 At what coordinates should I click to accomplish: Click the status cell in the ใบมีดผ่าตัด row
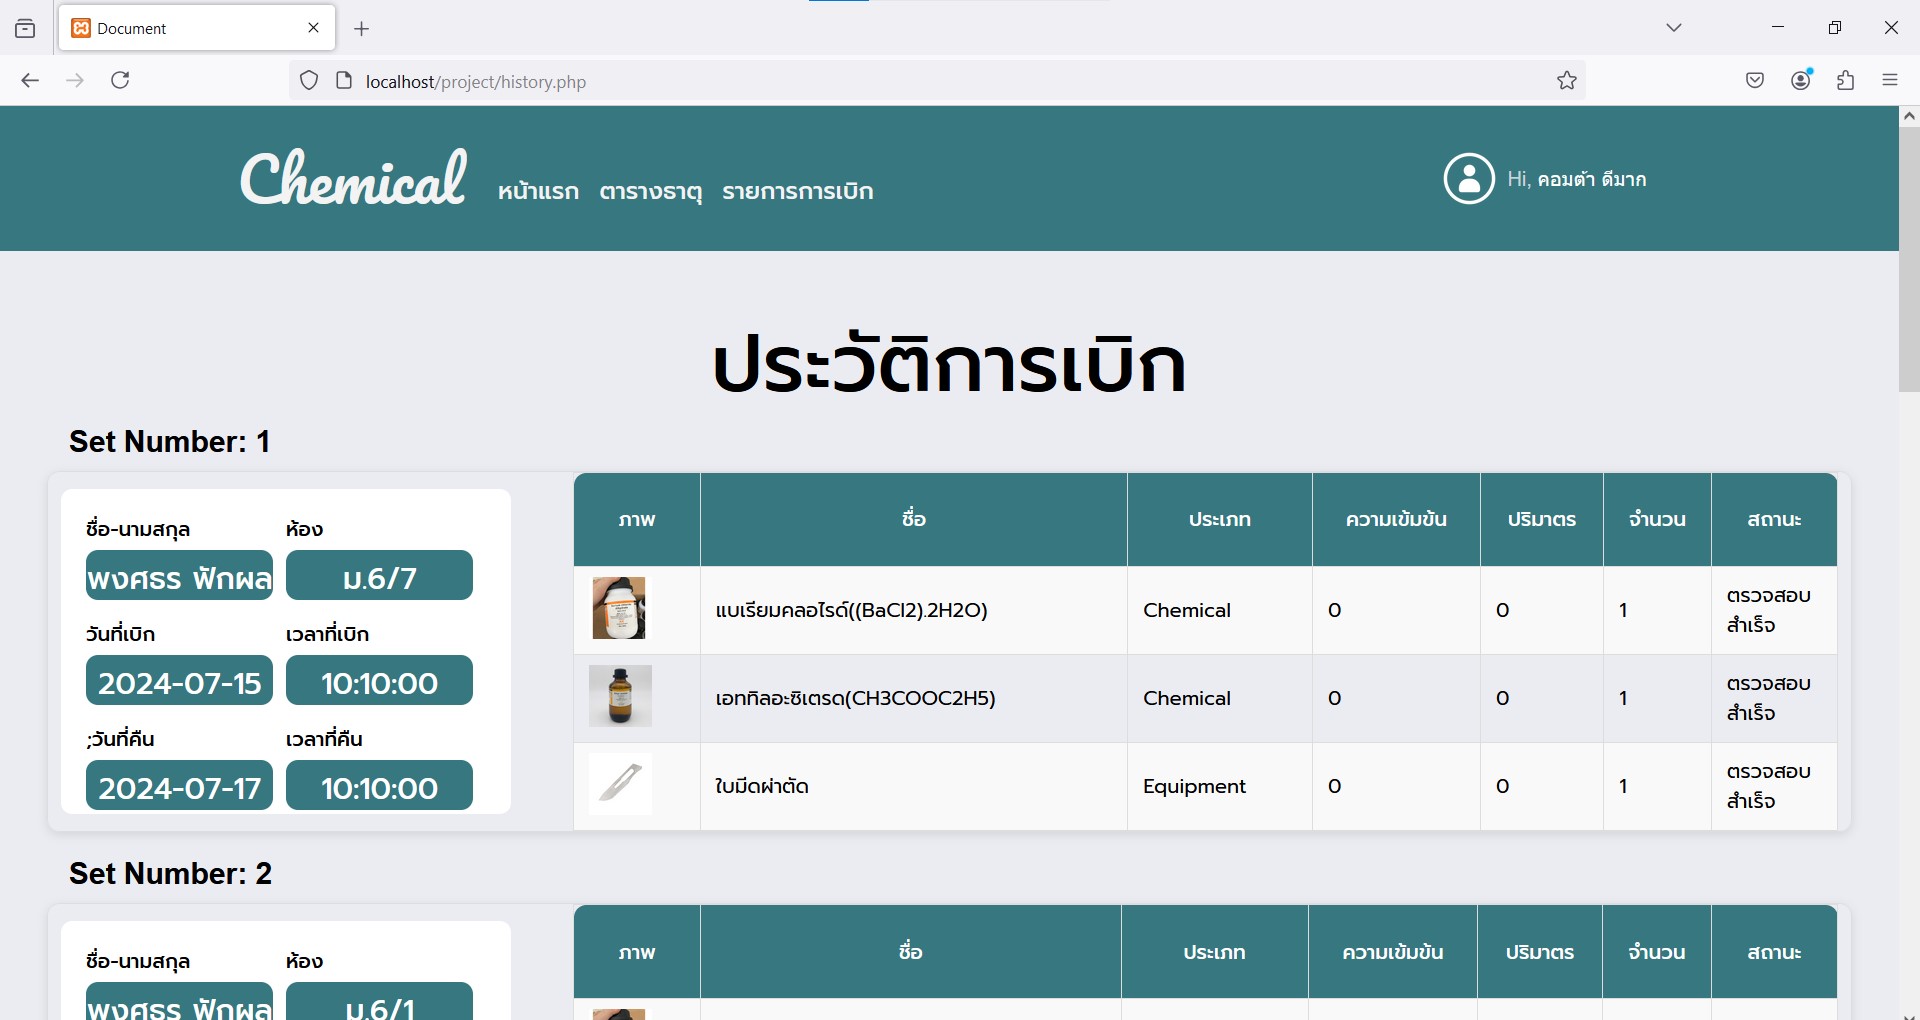click(x=1775, y=786)
